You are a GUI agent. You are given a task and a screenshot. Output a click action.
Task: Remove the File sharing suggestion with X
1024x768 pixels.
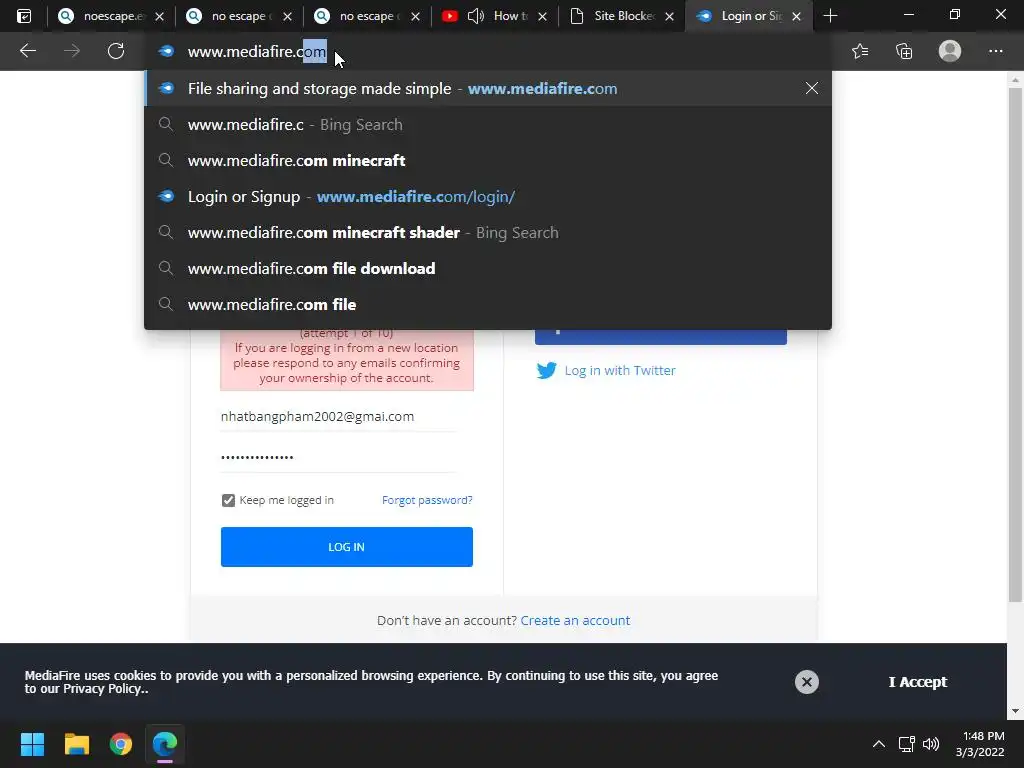point(812,88)
